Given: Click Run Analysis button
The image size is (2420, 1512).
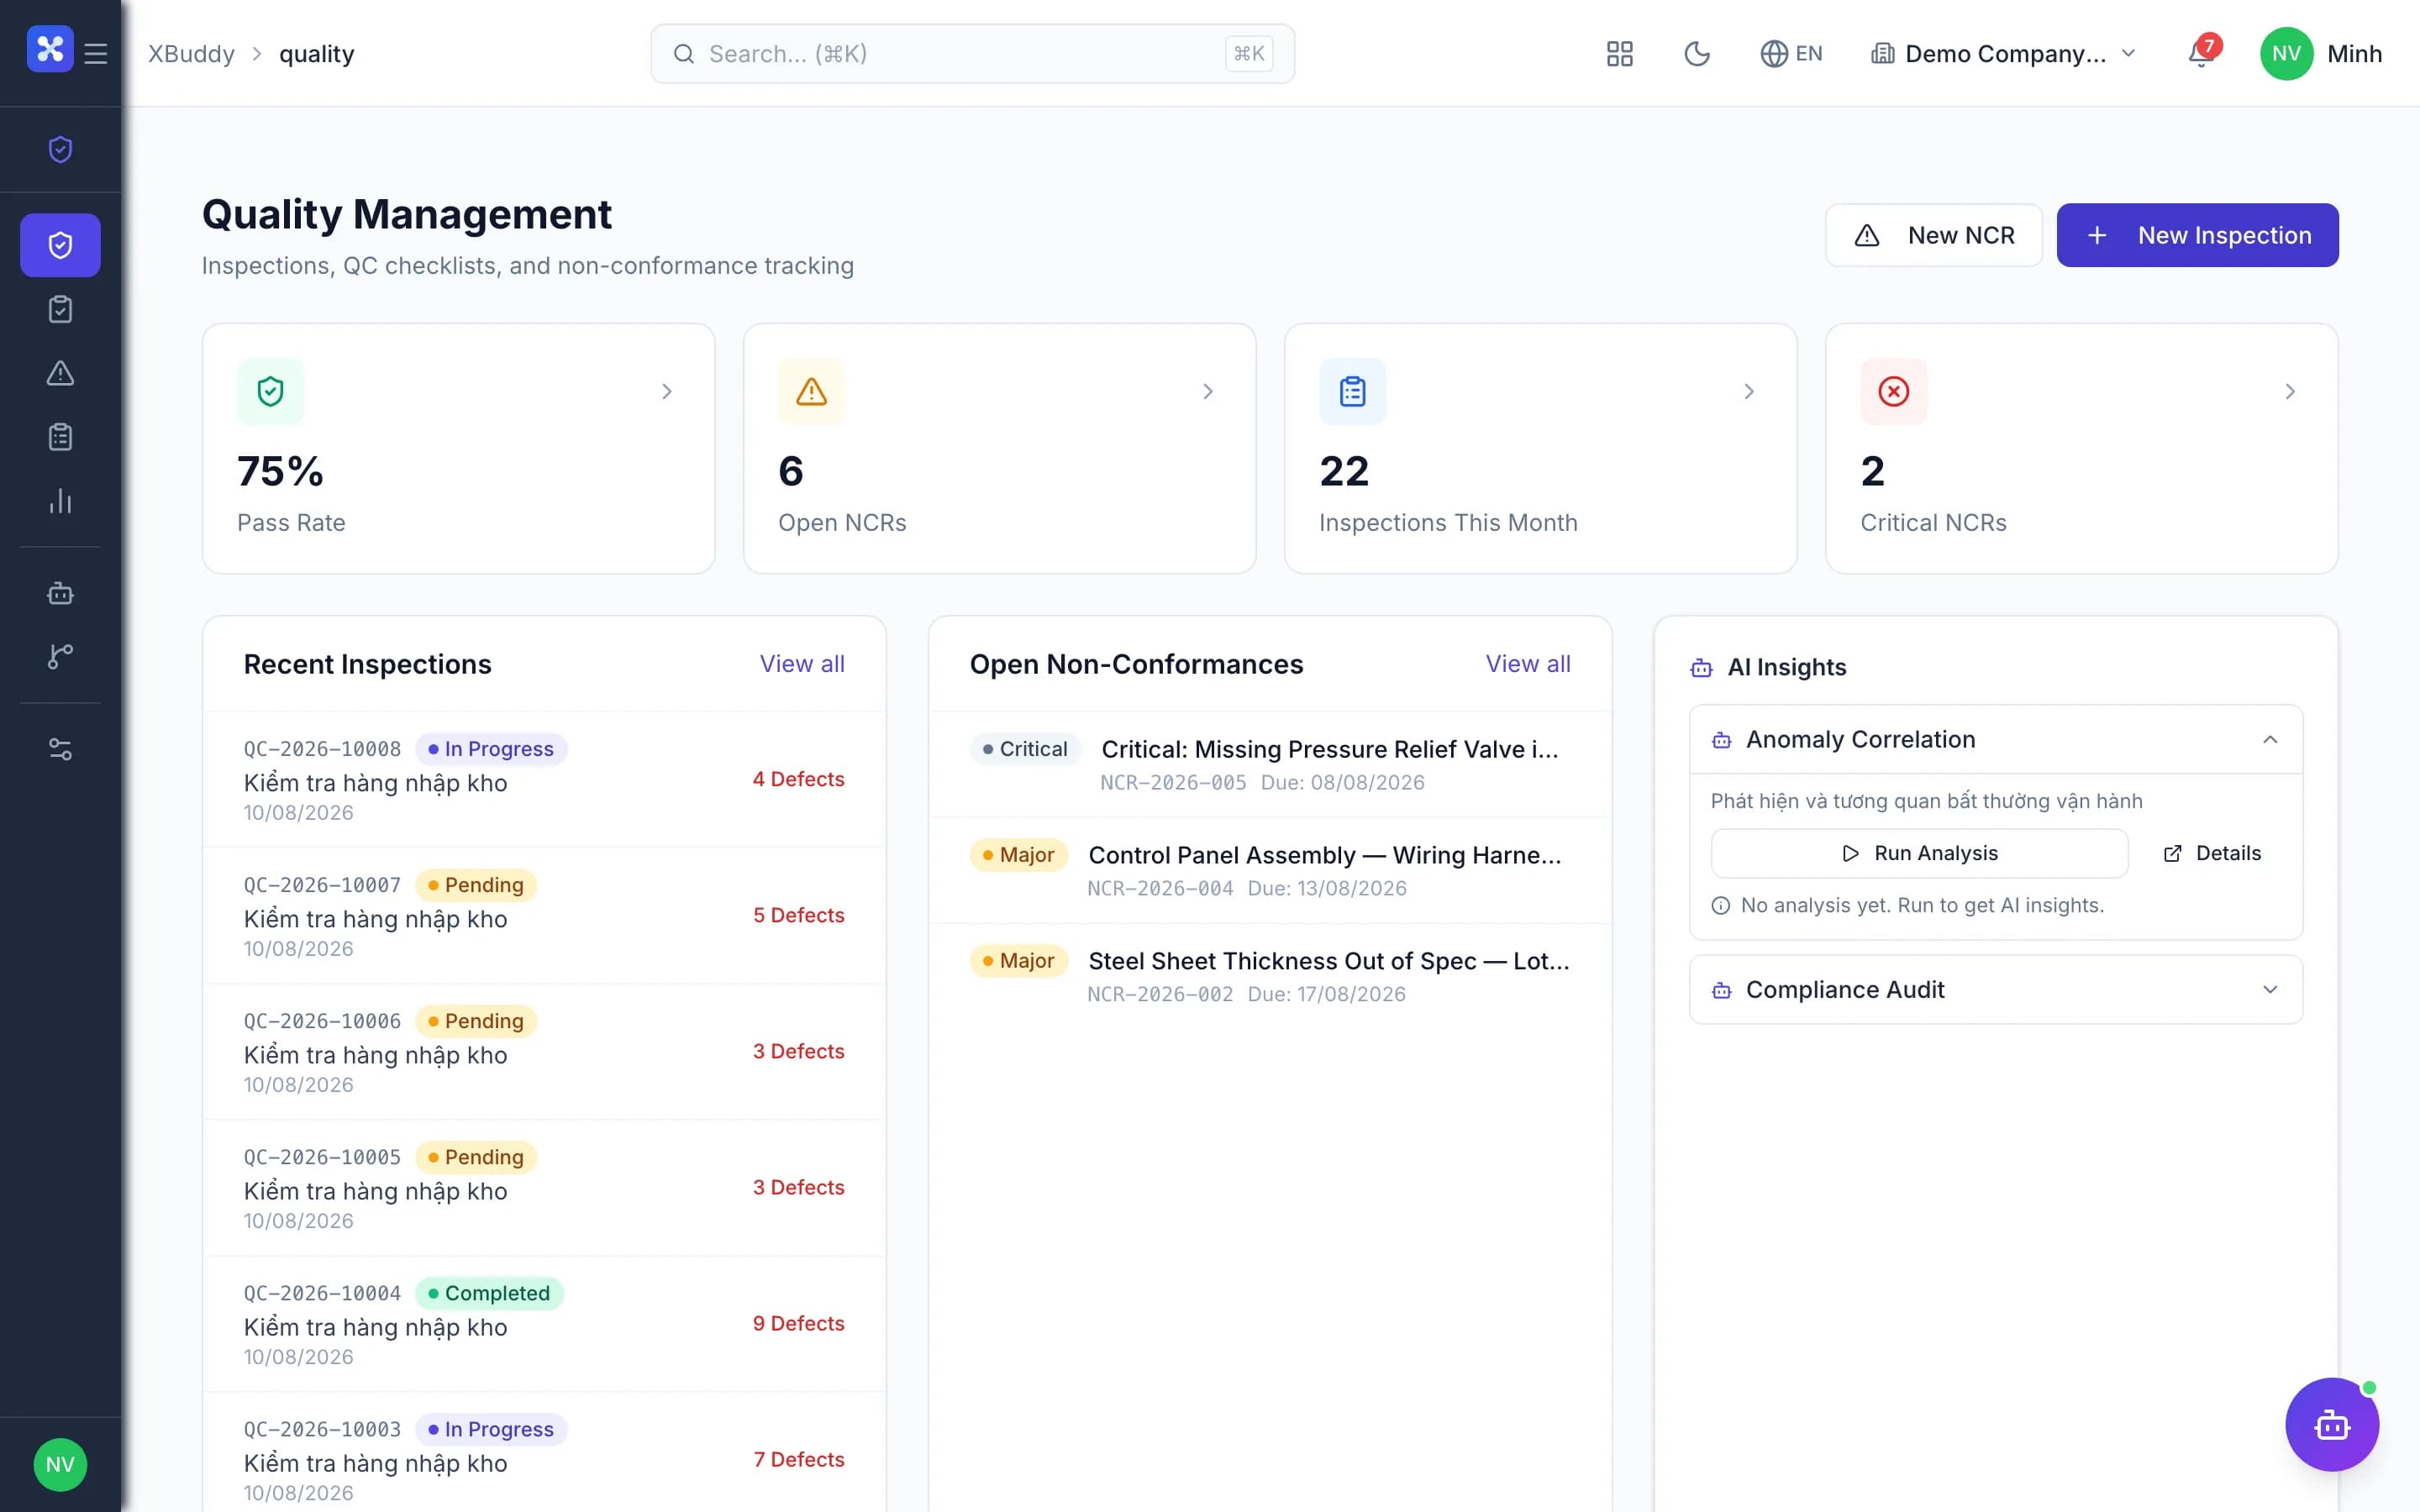Looking at the screenshot, I should pyautogui.click(x=1919, y=853).
